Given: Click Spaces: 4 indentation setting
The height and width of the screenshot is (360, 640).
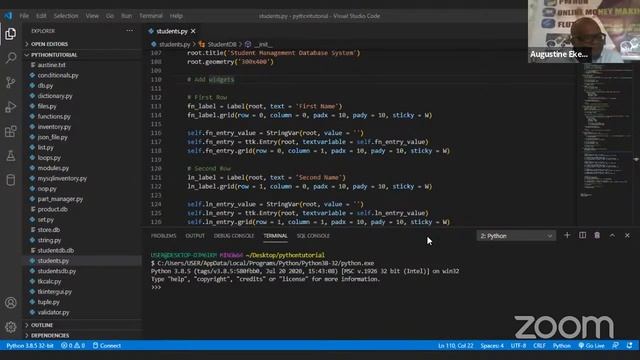Looking at the screenshot, I should (492, 346).
